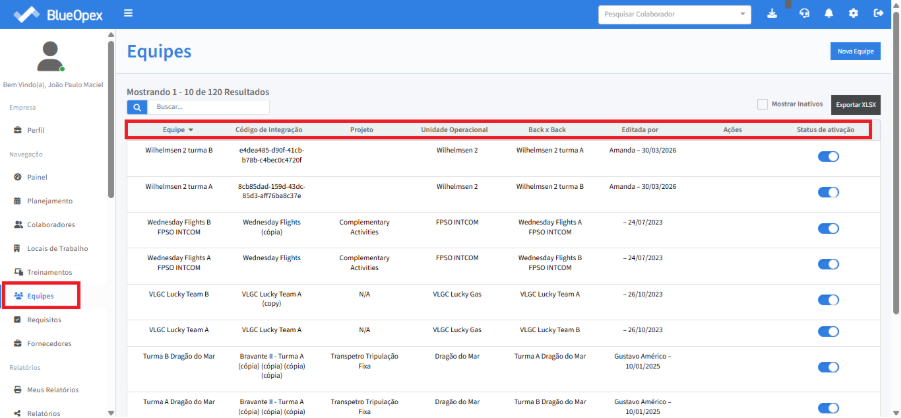Click the logout icon
Screen dimensions: 901x418
coord(877,14)
